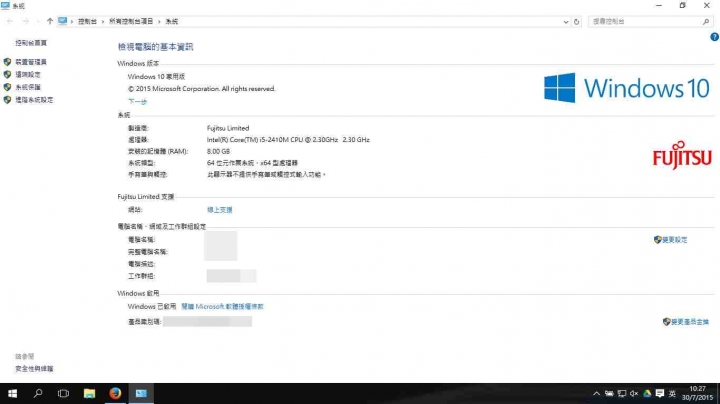
Task: Open the Action Center notification icon
Action: pos(660,393)
